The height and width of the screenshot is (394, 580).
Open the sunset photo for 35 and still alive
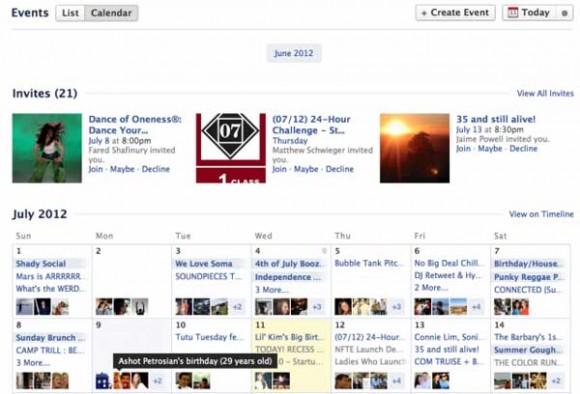tap(415, 148)
